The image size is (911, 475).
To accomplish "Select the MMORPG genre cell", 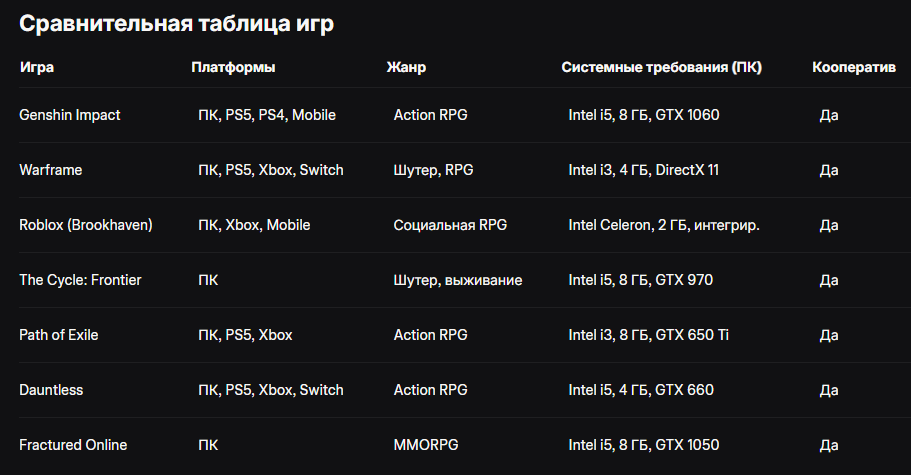I will [x=426, y=445].
